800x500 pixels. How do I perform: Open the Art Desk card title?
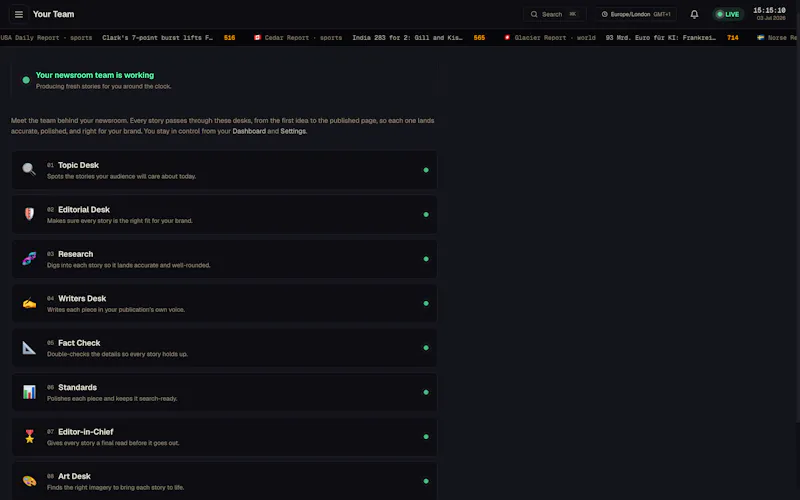[74, 476]
